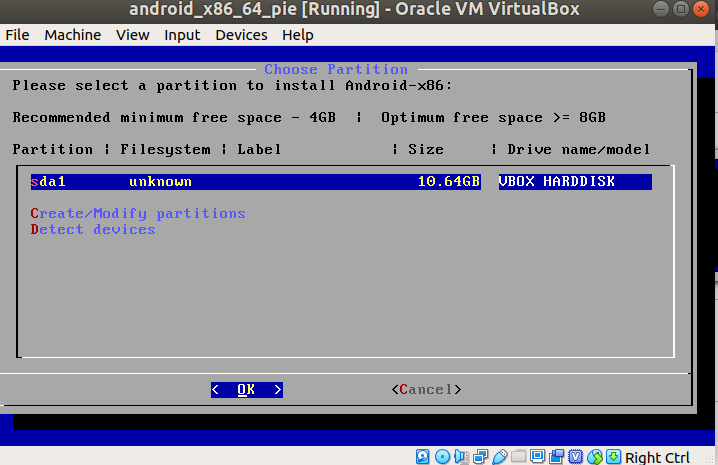Click the 'unknown' filesystem value
718x465 pixels.
pos(160,181)
